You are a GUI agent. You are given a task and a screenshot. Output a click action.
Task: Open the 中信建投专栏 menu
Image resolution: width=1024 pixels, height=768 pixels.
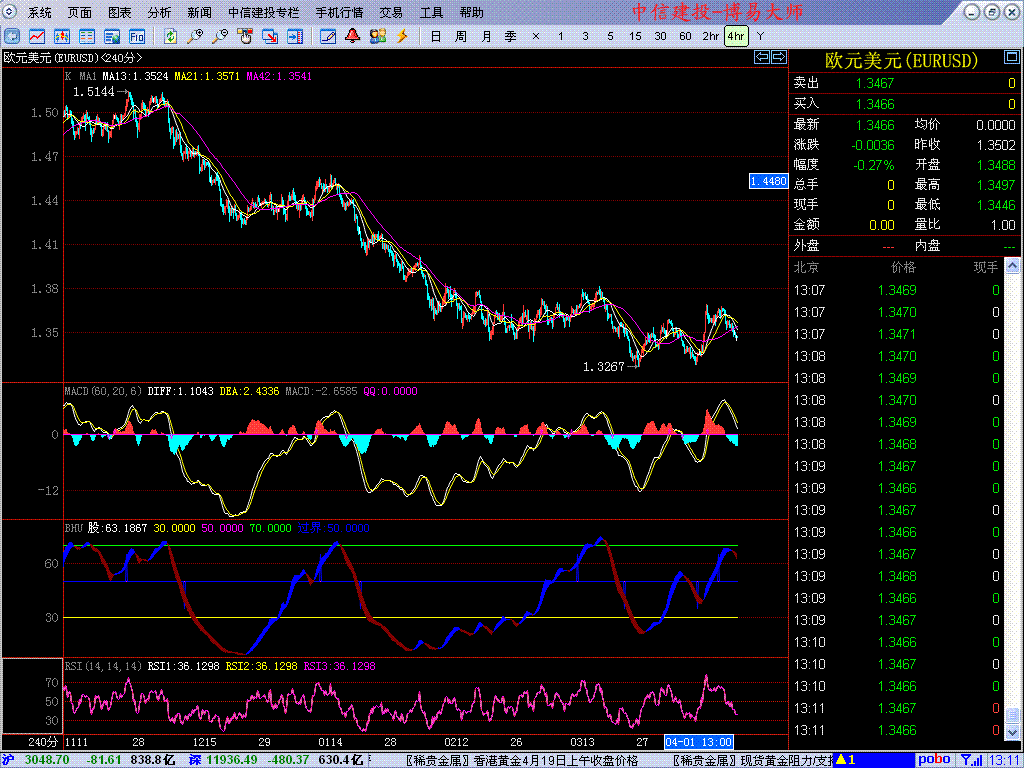click(264, 12)
